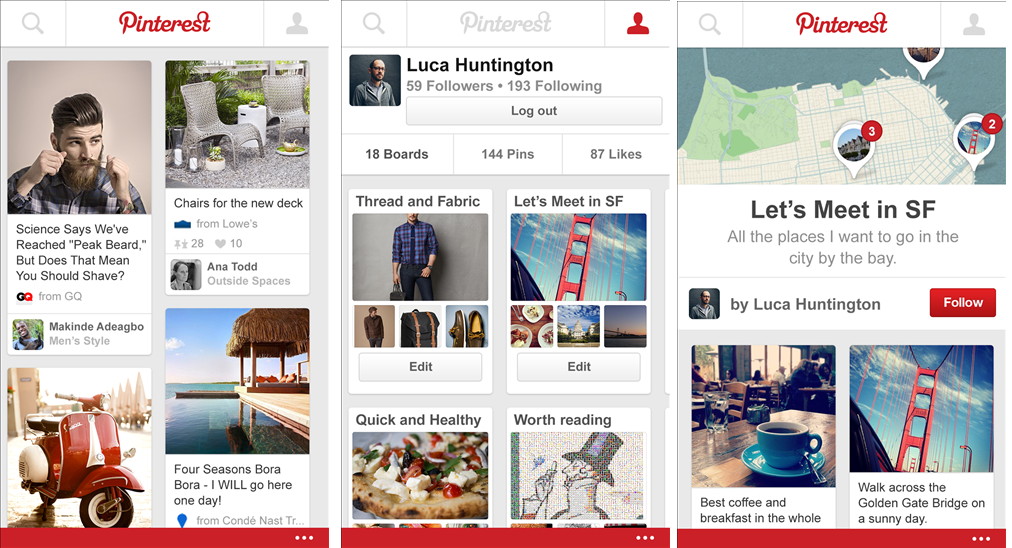Image resolution: width=1012 pixels, height=548 pixels.
Task: Open the three-dot menu on the home feed
Action: (x=304, y=538)
